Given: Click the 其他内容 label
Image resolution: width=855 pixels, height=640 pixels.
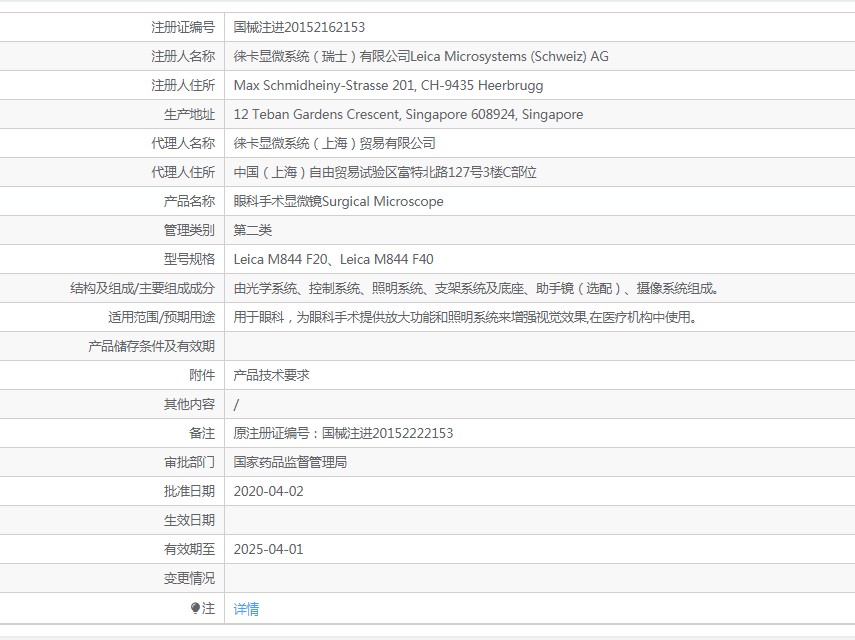Looking at the screenshot, I should [x=189, y=404].
